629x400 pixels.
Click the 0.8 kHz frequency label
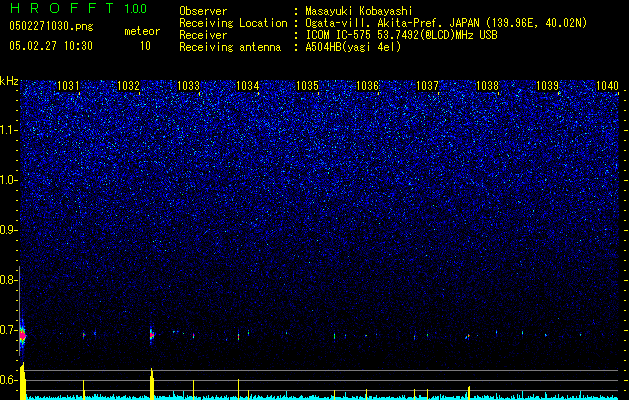click(8, 280)
